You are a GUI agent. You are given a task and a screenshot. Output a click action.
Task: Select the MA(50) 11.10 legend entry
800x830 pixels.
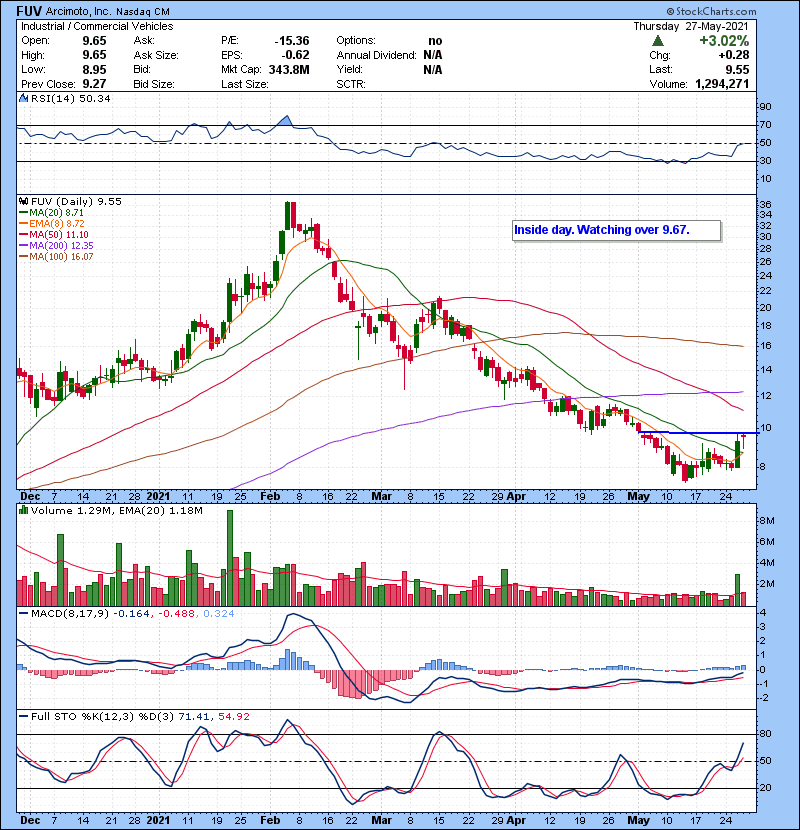(x=54, y=235)
